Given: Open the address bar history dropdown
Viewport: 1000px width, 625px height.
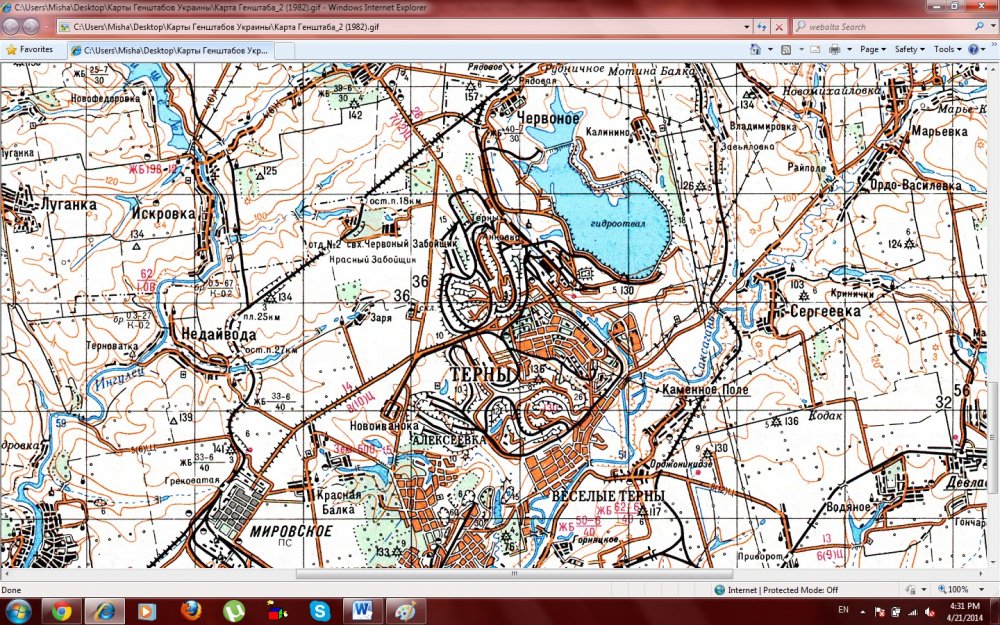Looking at the screenshot, I should [747, 27].
